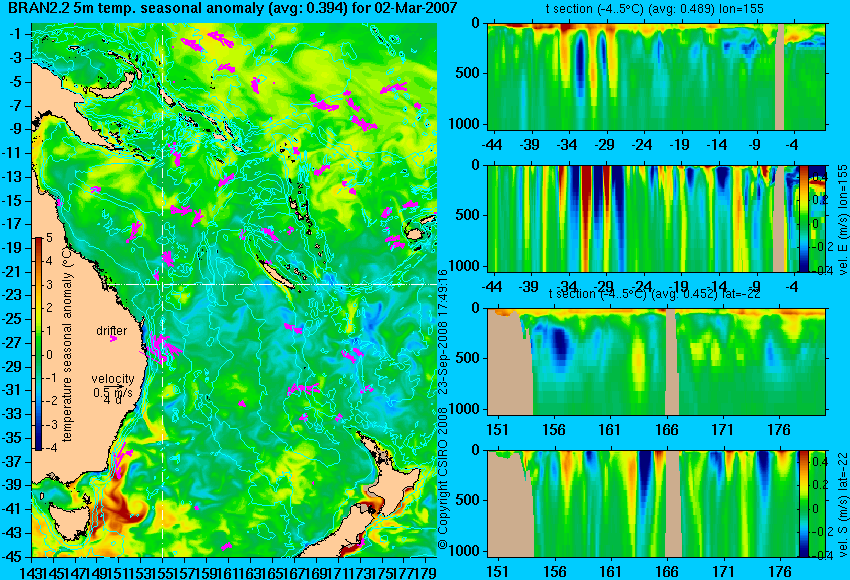Click the '161' tick under the vel. S plot
Screen dimensions: 850x580
610,572
